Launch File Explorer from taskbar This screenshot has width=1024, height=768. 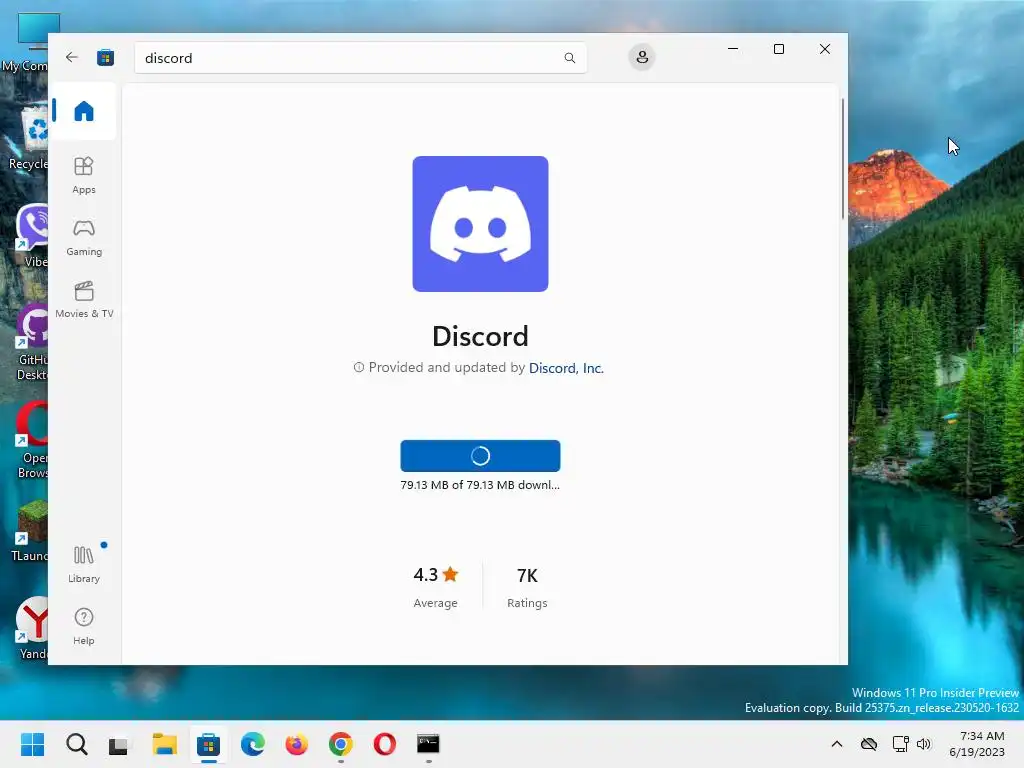click(x=165, y=744)
